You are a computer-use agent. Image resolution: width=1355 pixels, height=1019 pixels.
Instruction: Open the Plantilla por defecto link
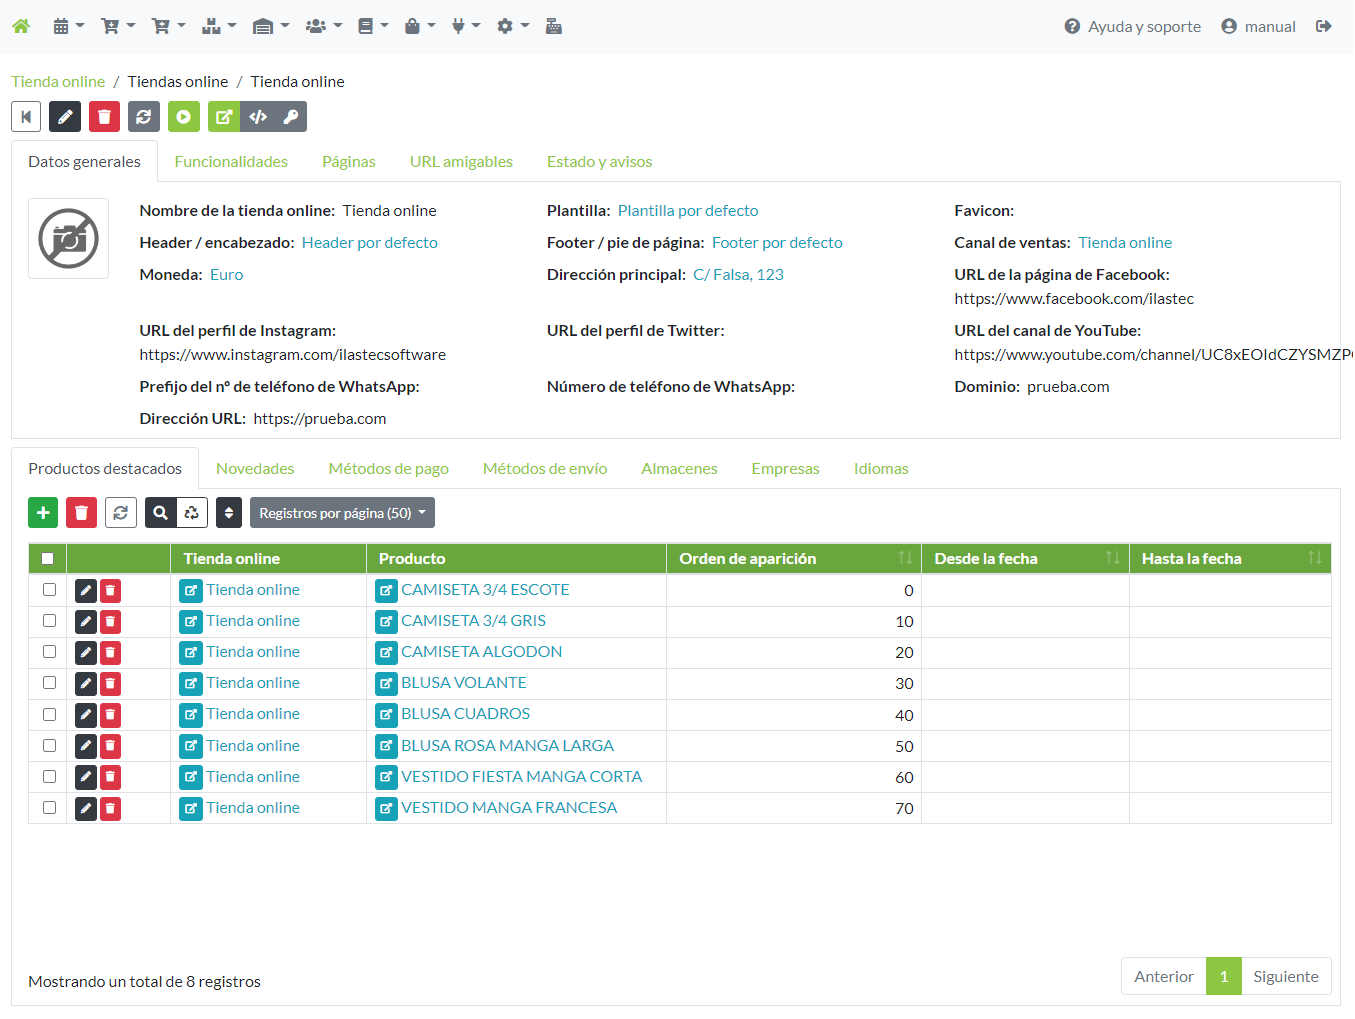click(688, 211)
